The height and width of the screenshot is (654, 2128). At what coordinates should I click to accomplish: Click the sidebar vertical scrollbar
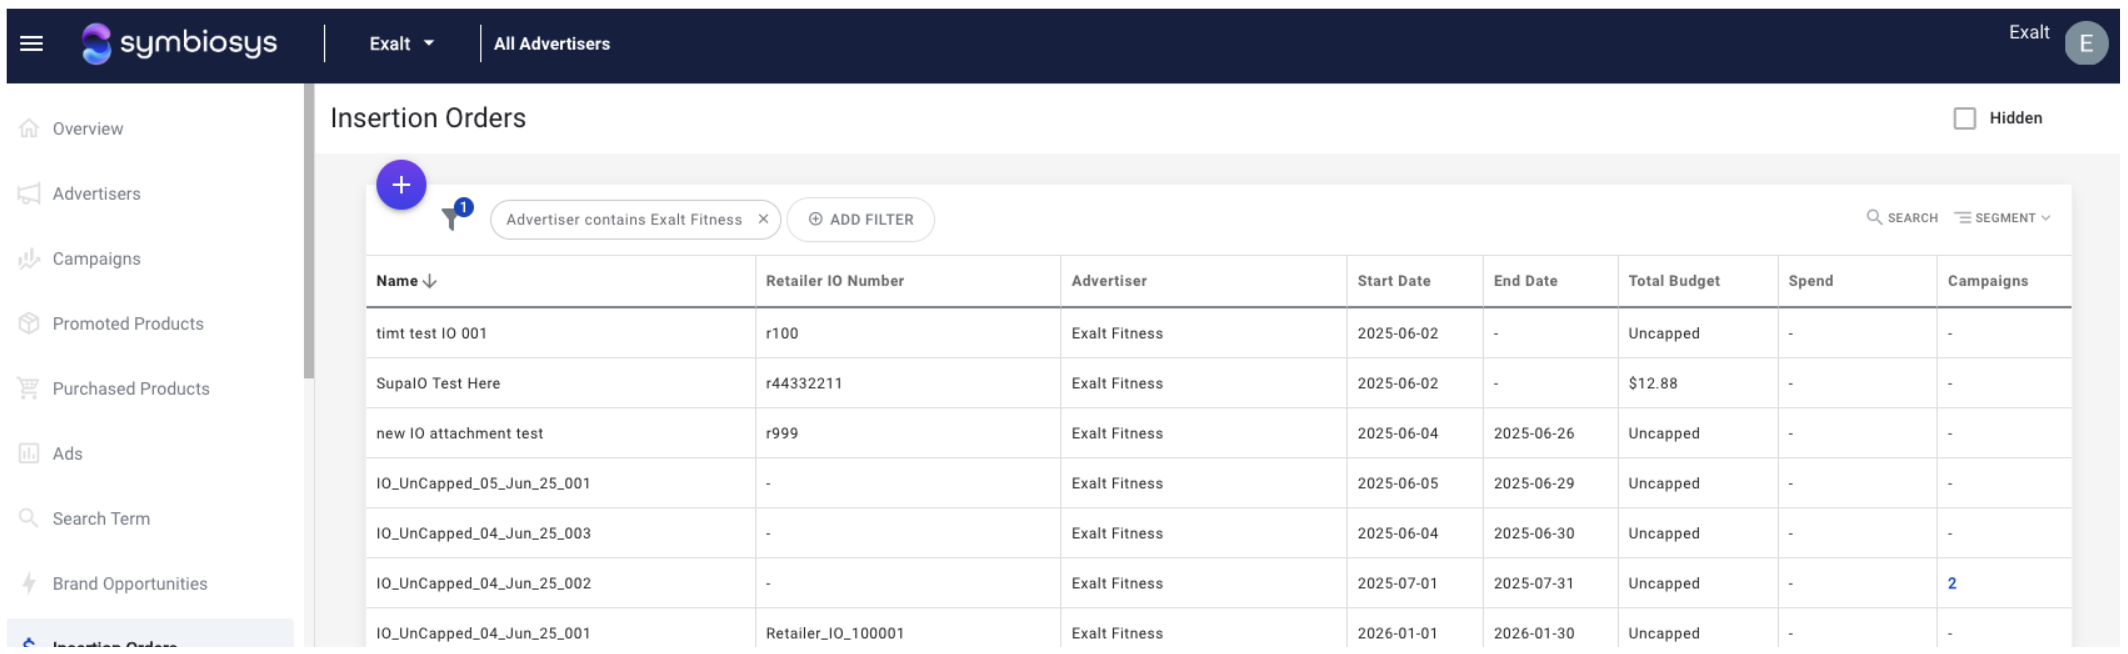(x=309, y=230)
